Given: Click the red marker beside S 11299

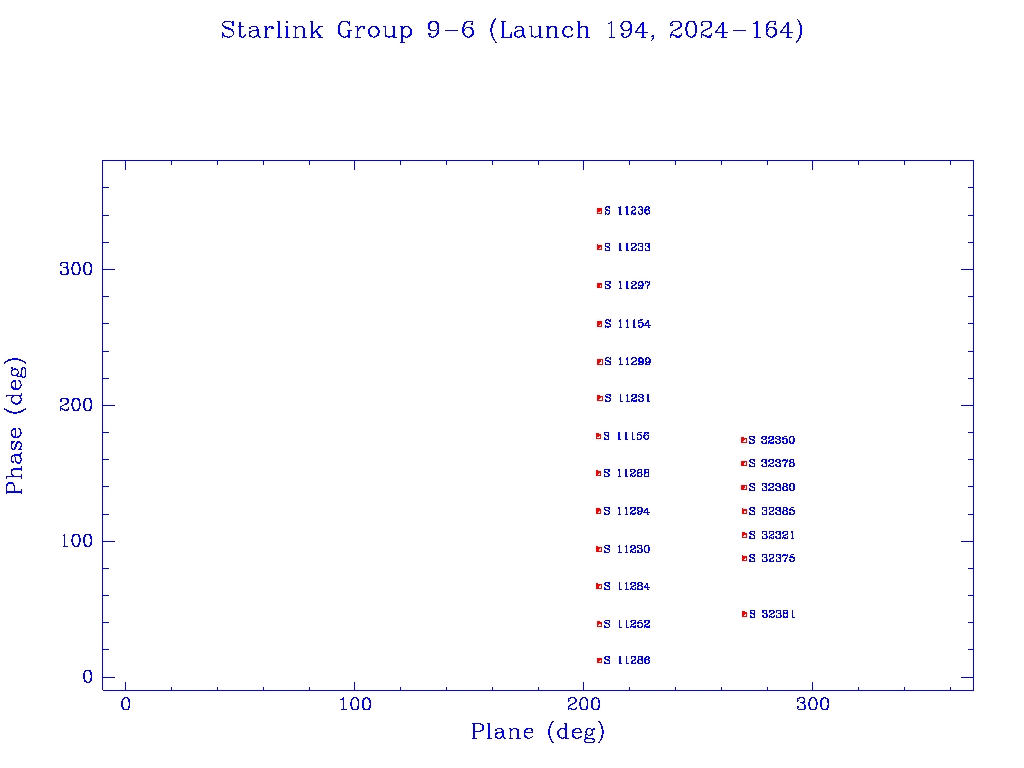Looking at the screenshot, I should pyautogui.click(x=600, y=362).
